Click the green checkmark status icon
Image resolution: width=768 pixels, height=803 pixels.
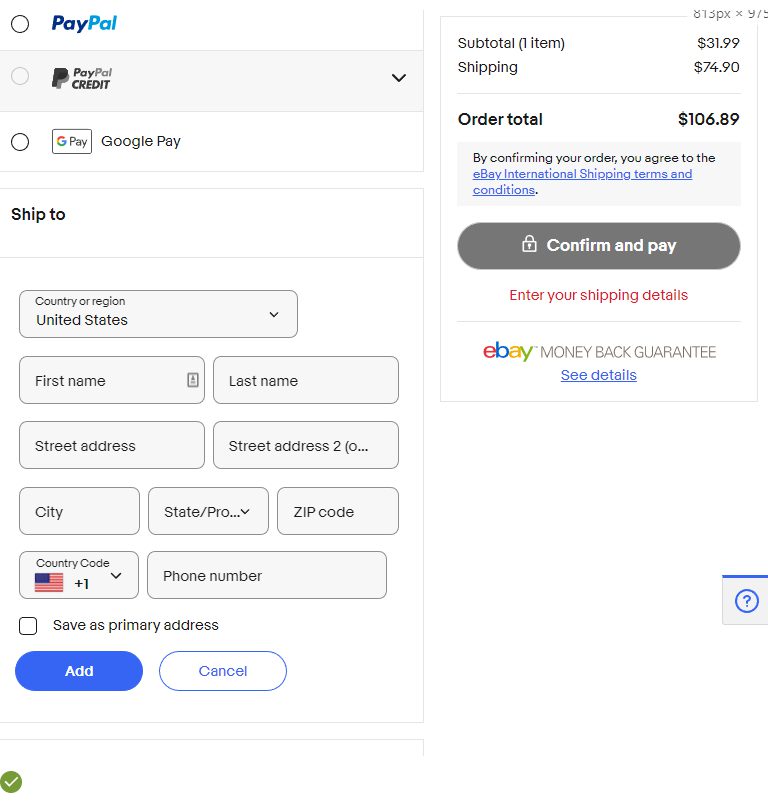[11, 782]
